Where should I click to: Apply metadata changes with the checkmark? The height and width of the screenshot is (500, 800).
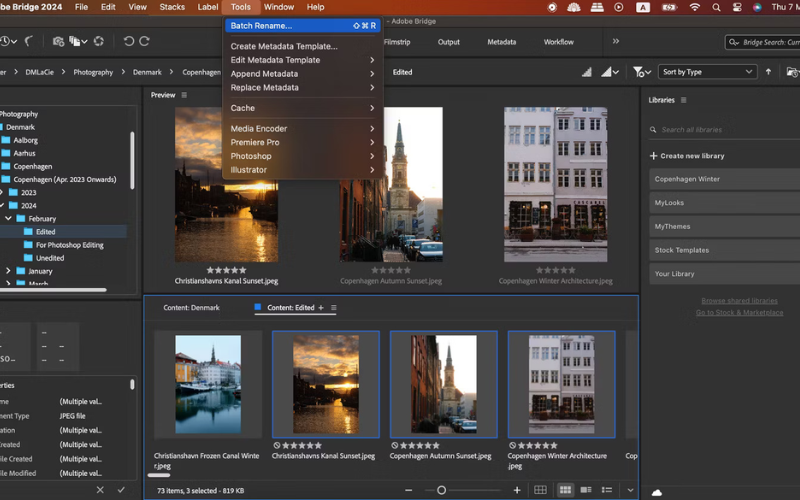(121, 490)
